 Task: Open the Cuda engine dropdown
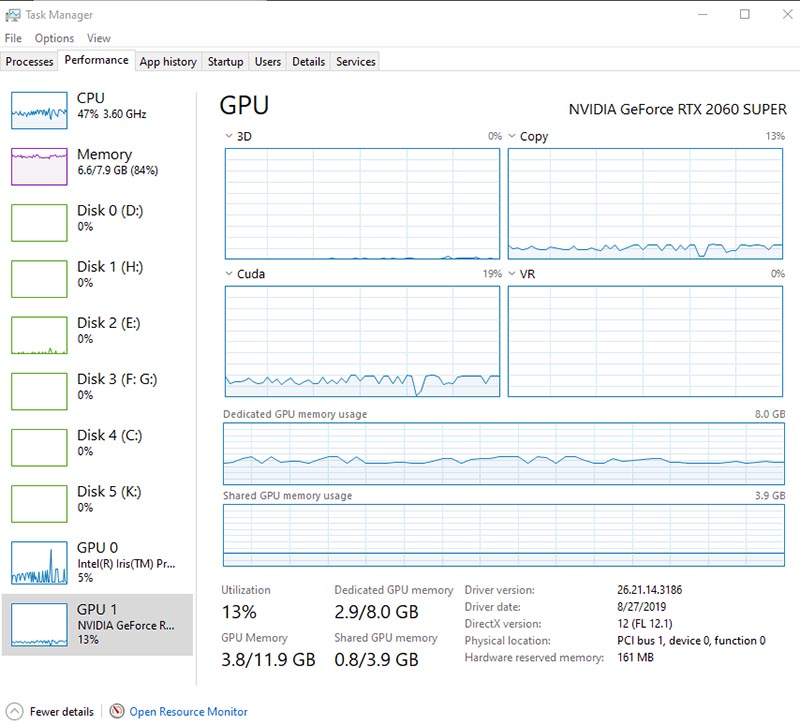coord(229,274)
